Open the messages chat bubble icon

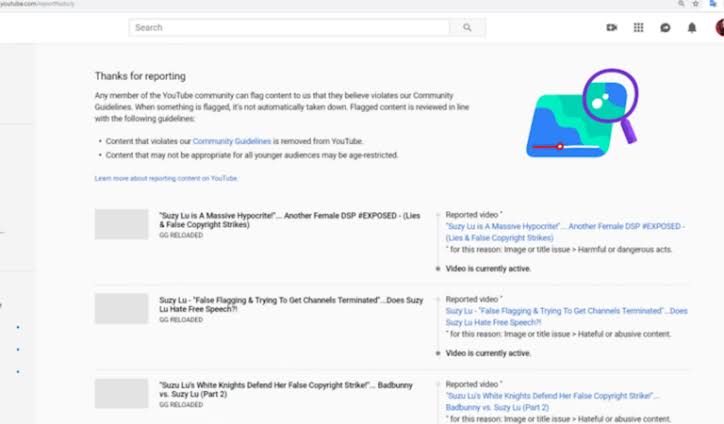click(x=665, y=28)
